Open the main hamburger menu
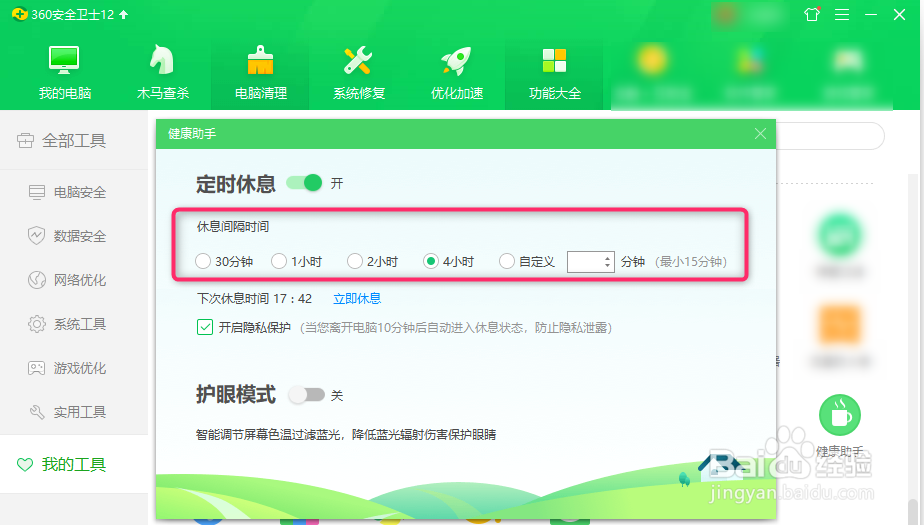This screenshot has width=924, height=525. [842, 15]
